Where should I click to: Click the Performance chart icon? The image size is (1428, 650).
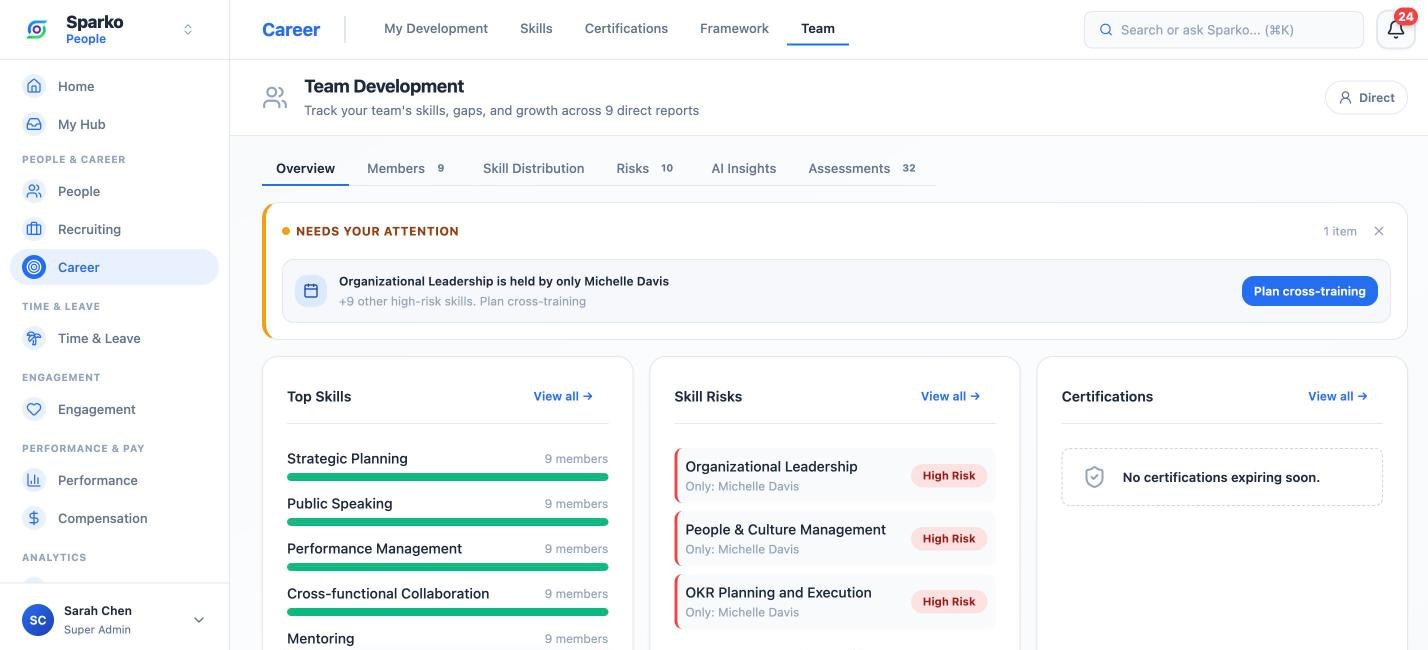pyautogui.click(x=34, y=480)
